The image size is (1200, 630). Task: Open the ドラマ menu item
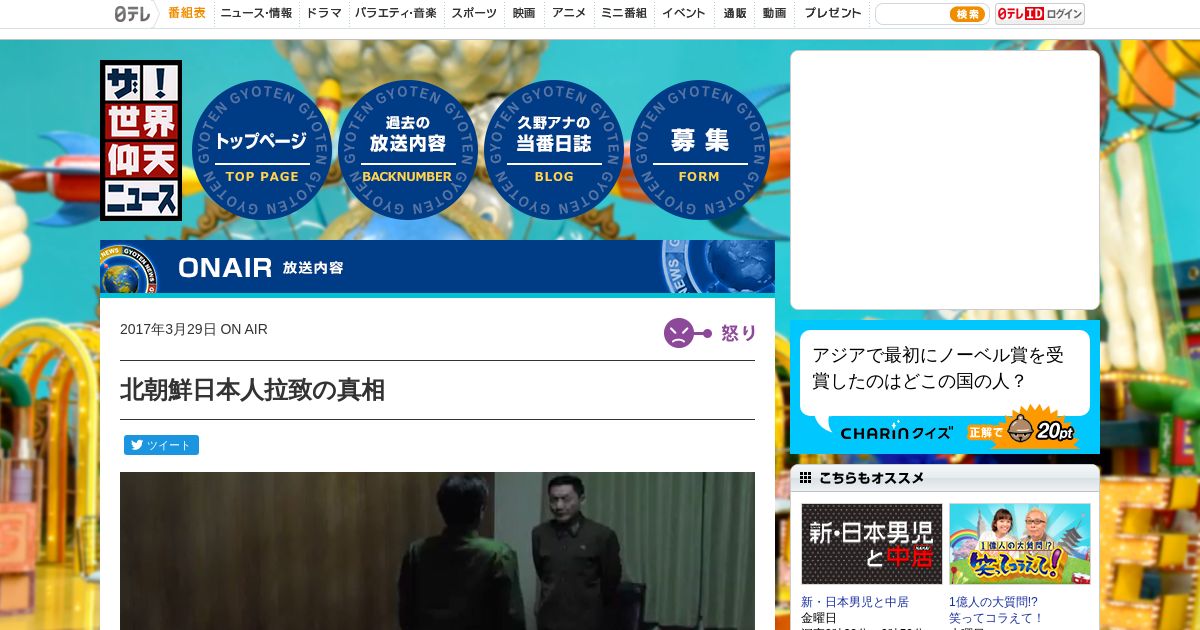click(x=324, y=14)
